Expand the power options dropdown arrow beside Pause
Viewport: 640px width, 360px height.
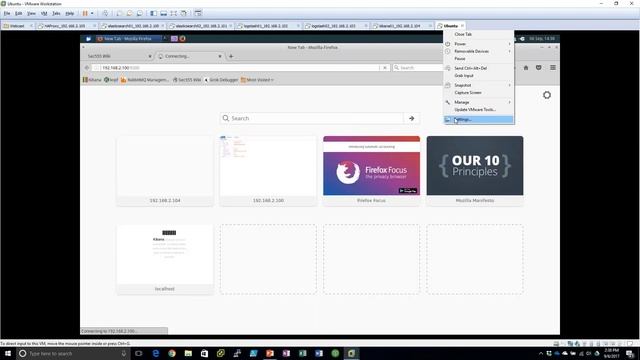click(x=92, y=13)
